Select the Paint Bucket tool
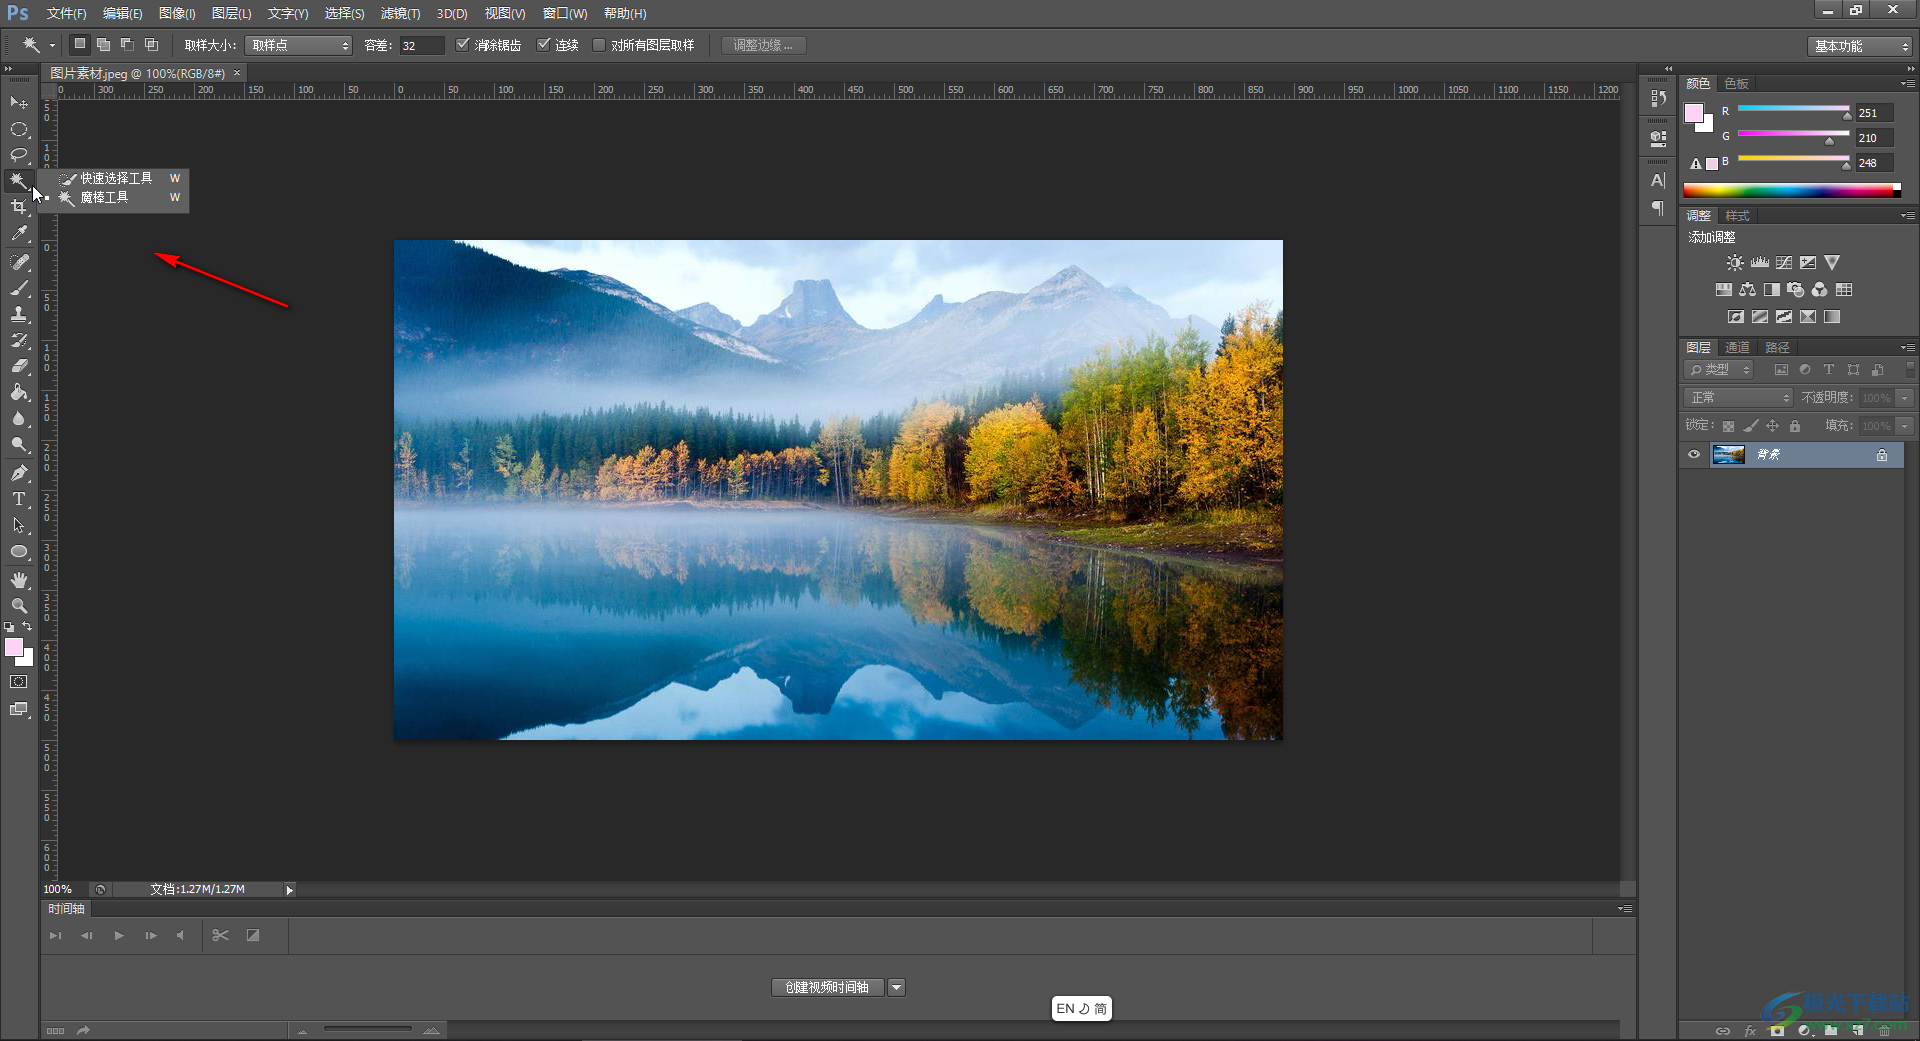The width and height of the screenshot is (1920, 1041). point(19,392)
